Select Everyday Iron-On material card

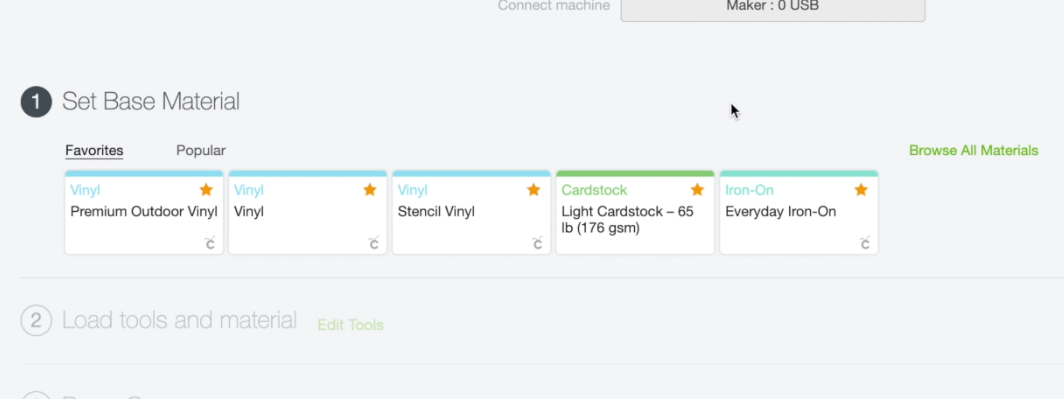point(799,212)
